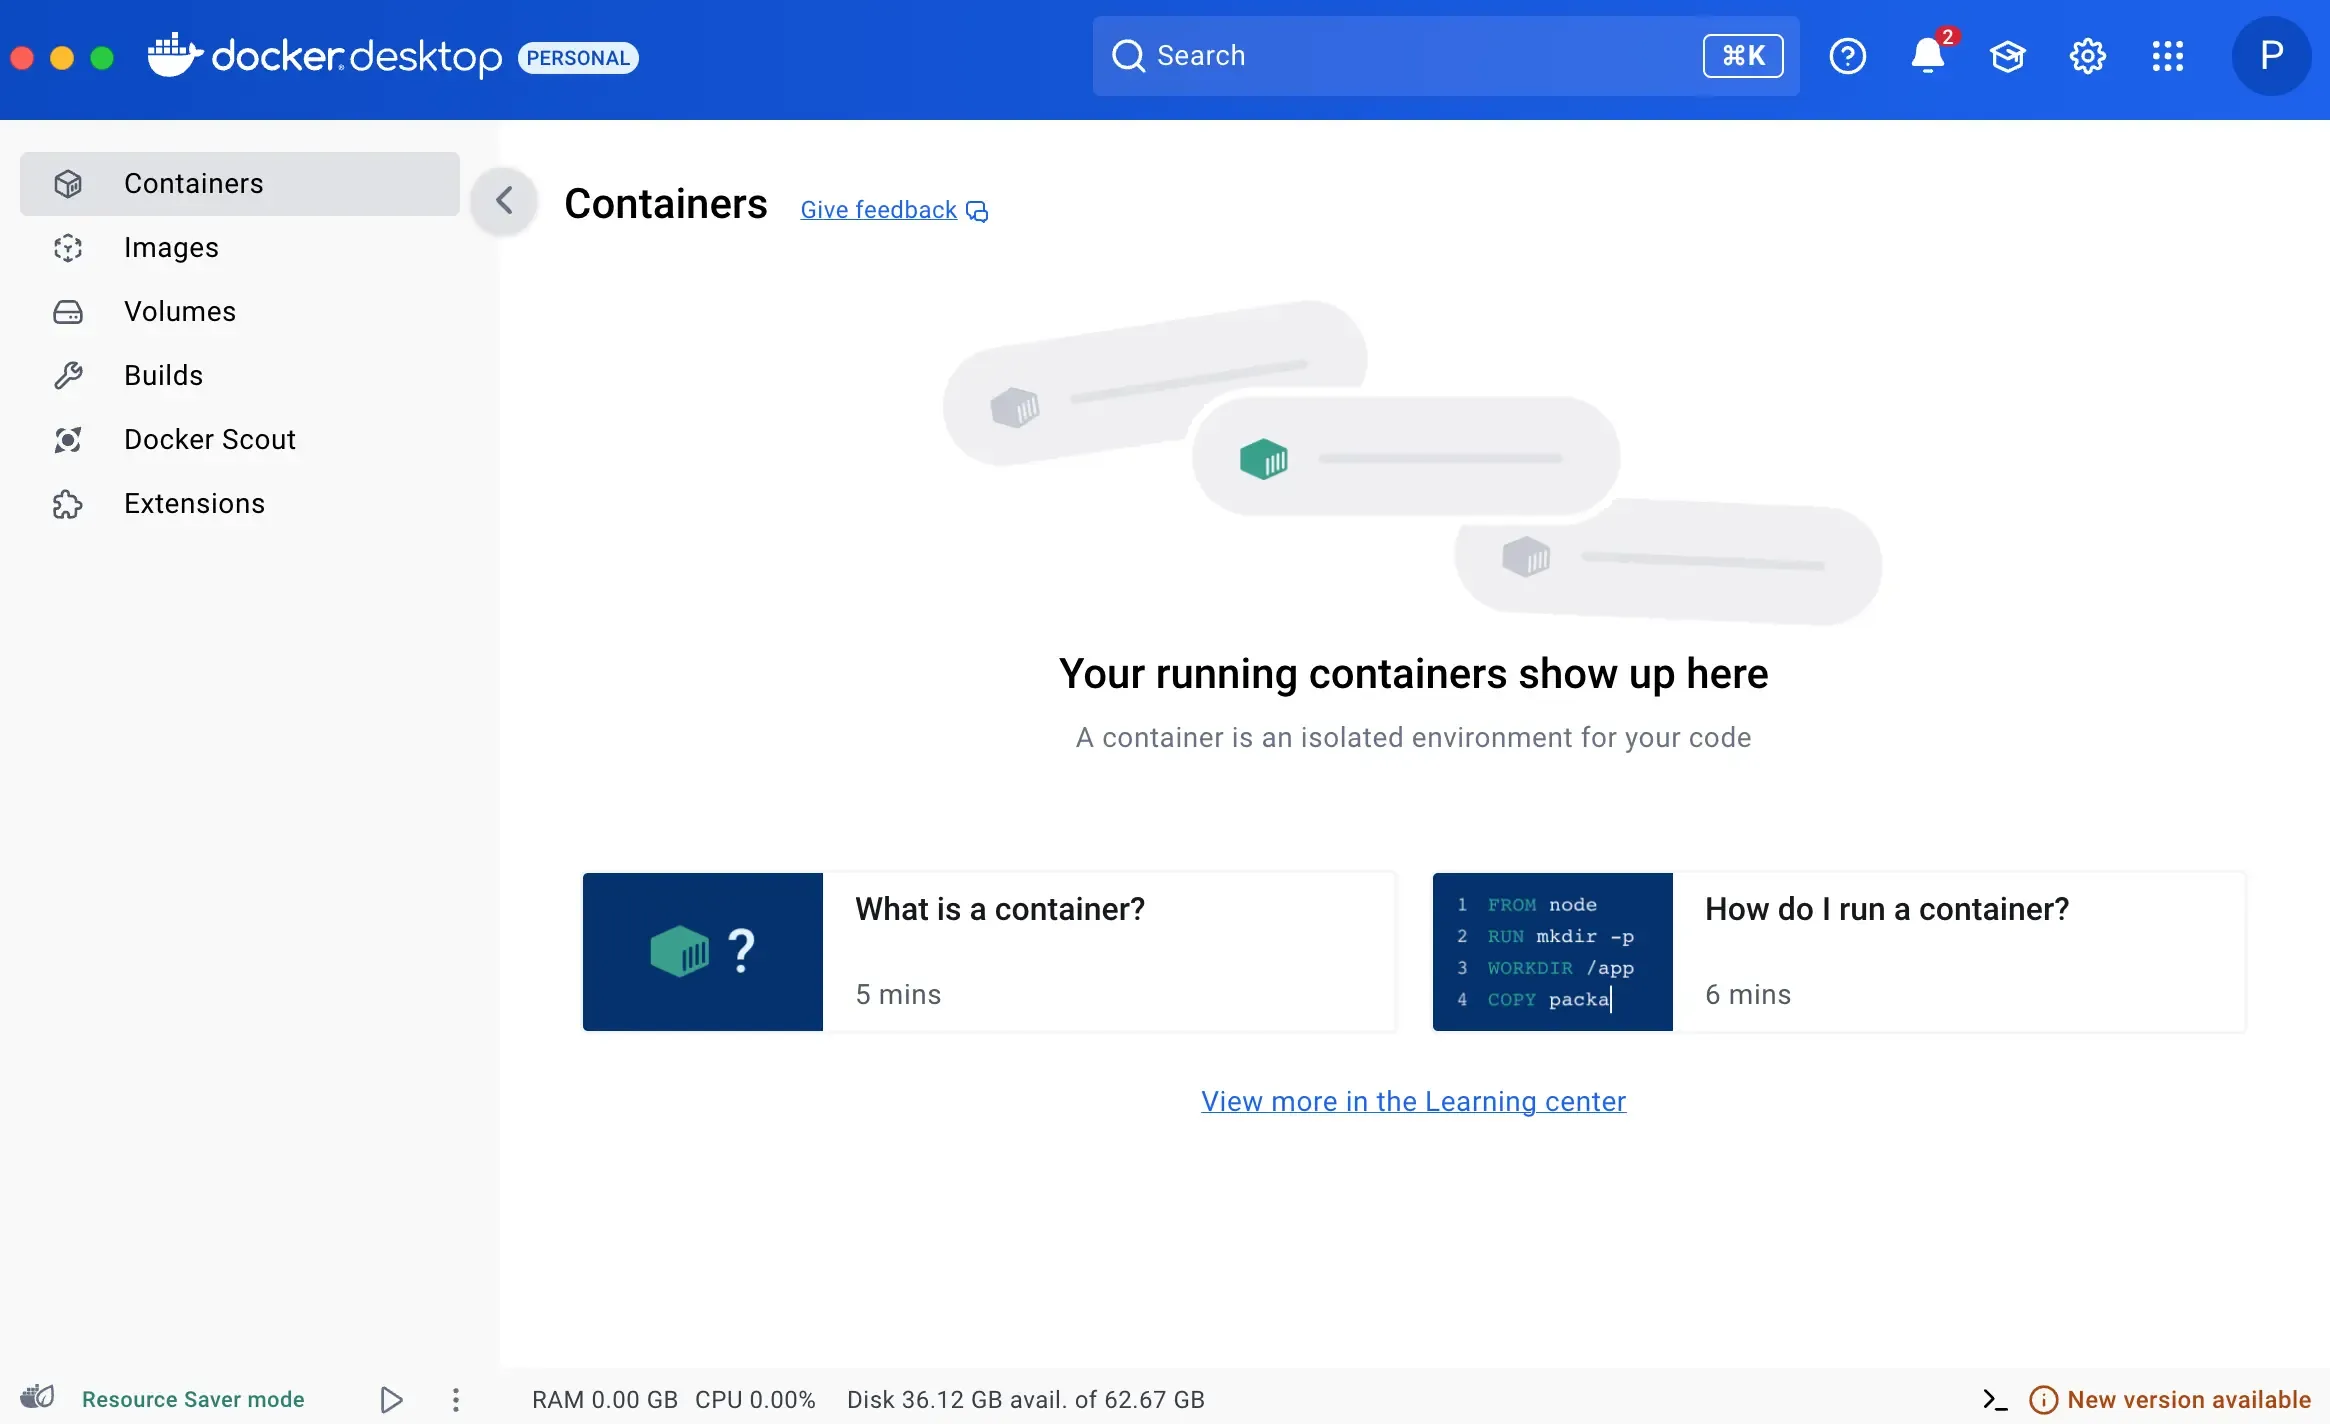Viewport: 2330px width, 1424px height.
Task: Select the Volumes icon in sidebar
Action: click(x=66, y=311)
